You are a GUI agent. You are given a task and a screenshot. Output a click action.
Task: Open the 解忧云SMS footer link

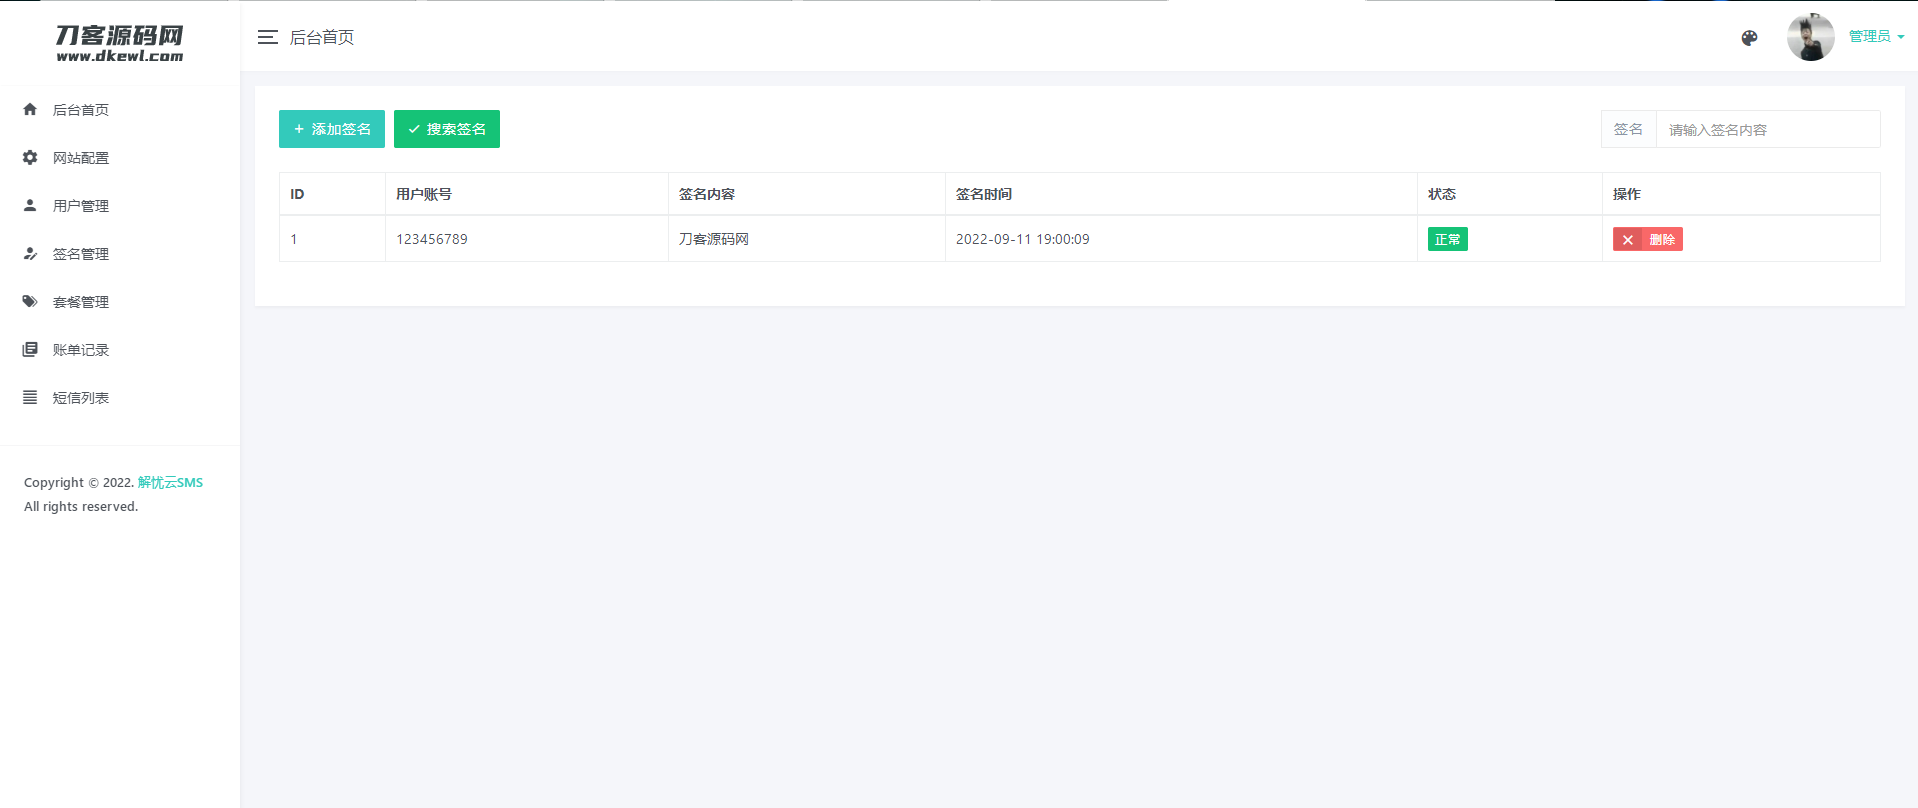click(x=170, y=482)
